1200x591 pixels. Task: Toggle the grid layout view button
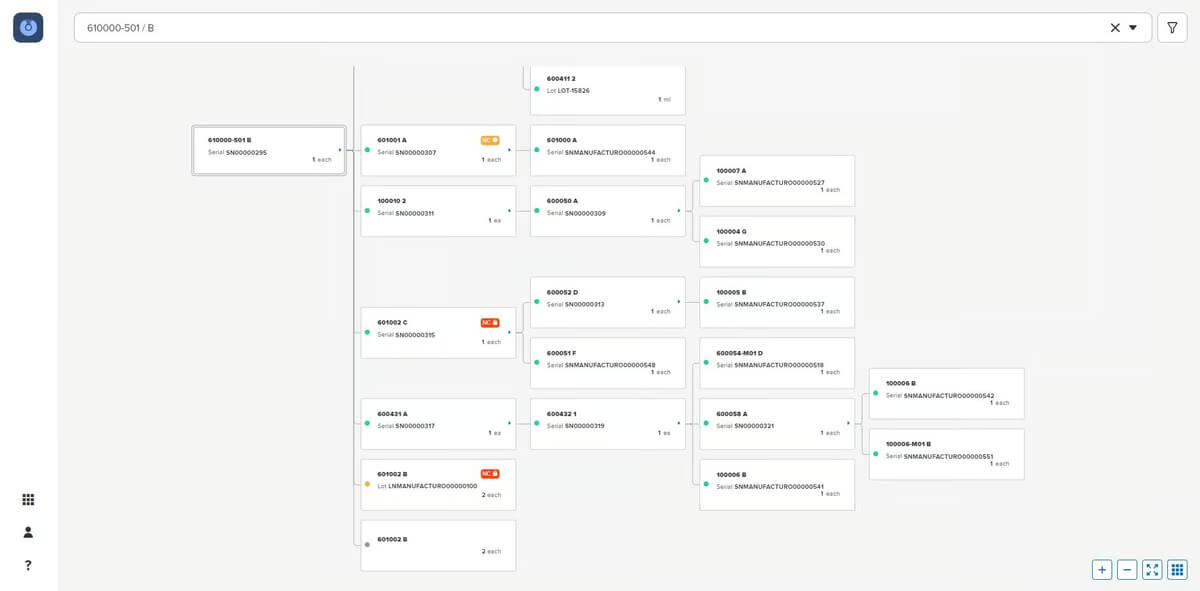pos(1177,569)
